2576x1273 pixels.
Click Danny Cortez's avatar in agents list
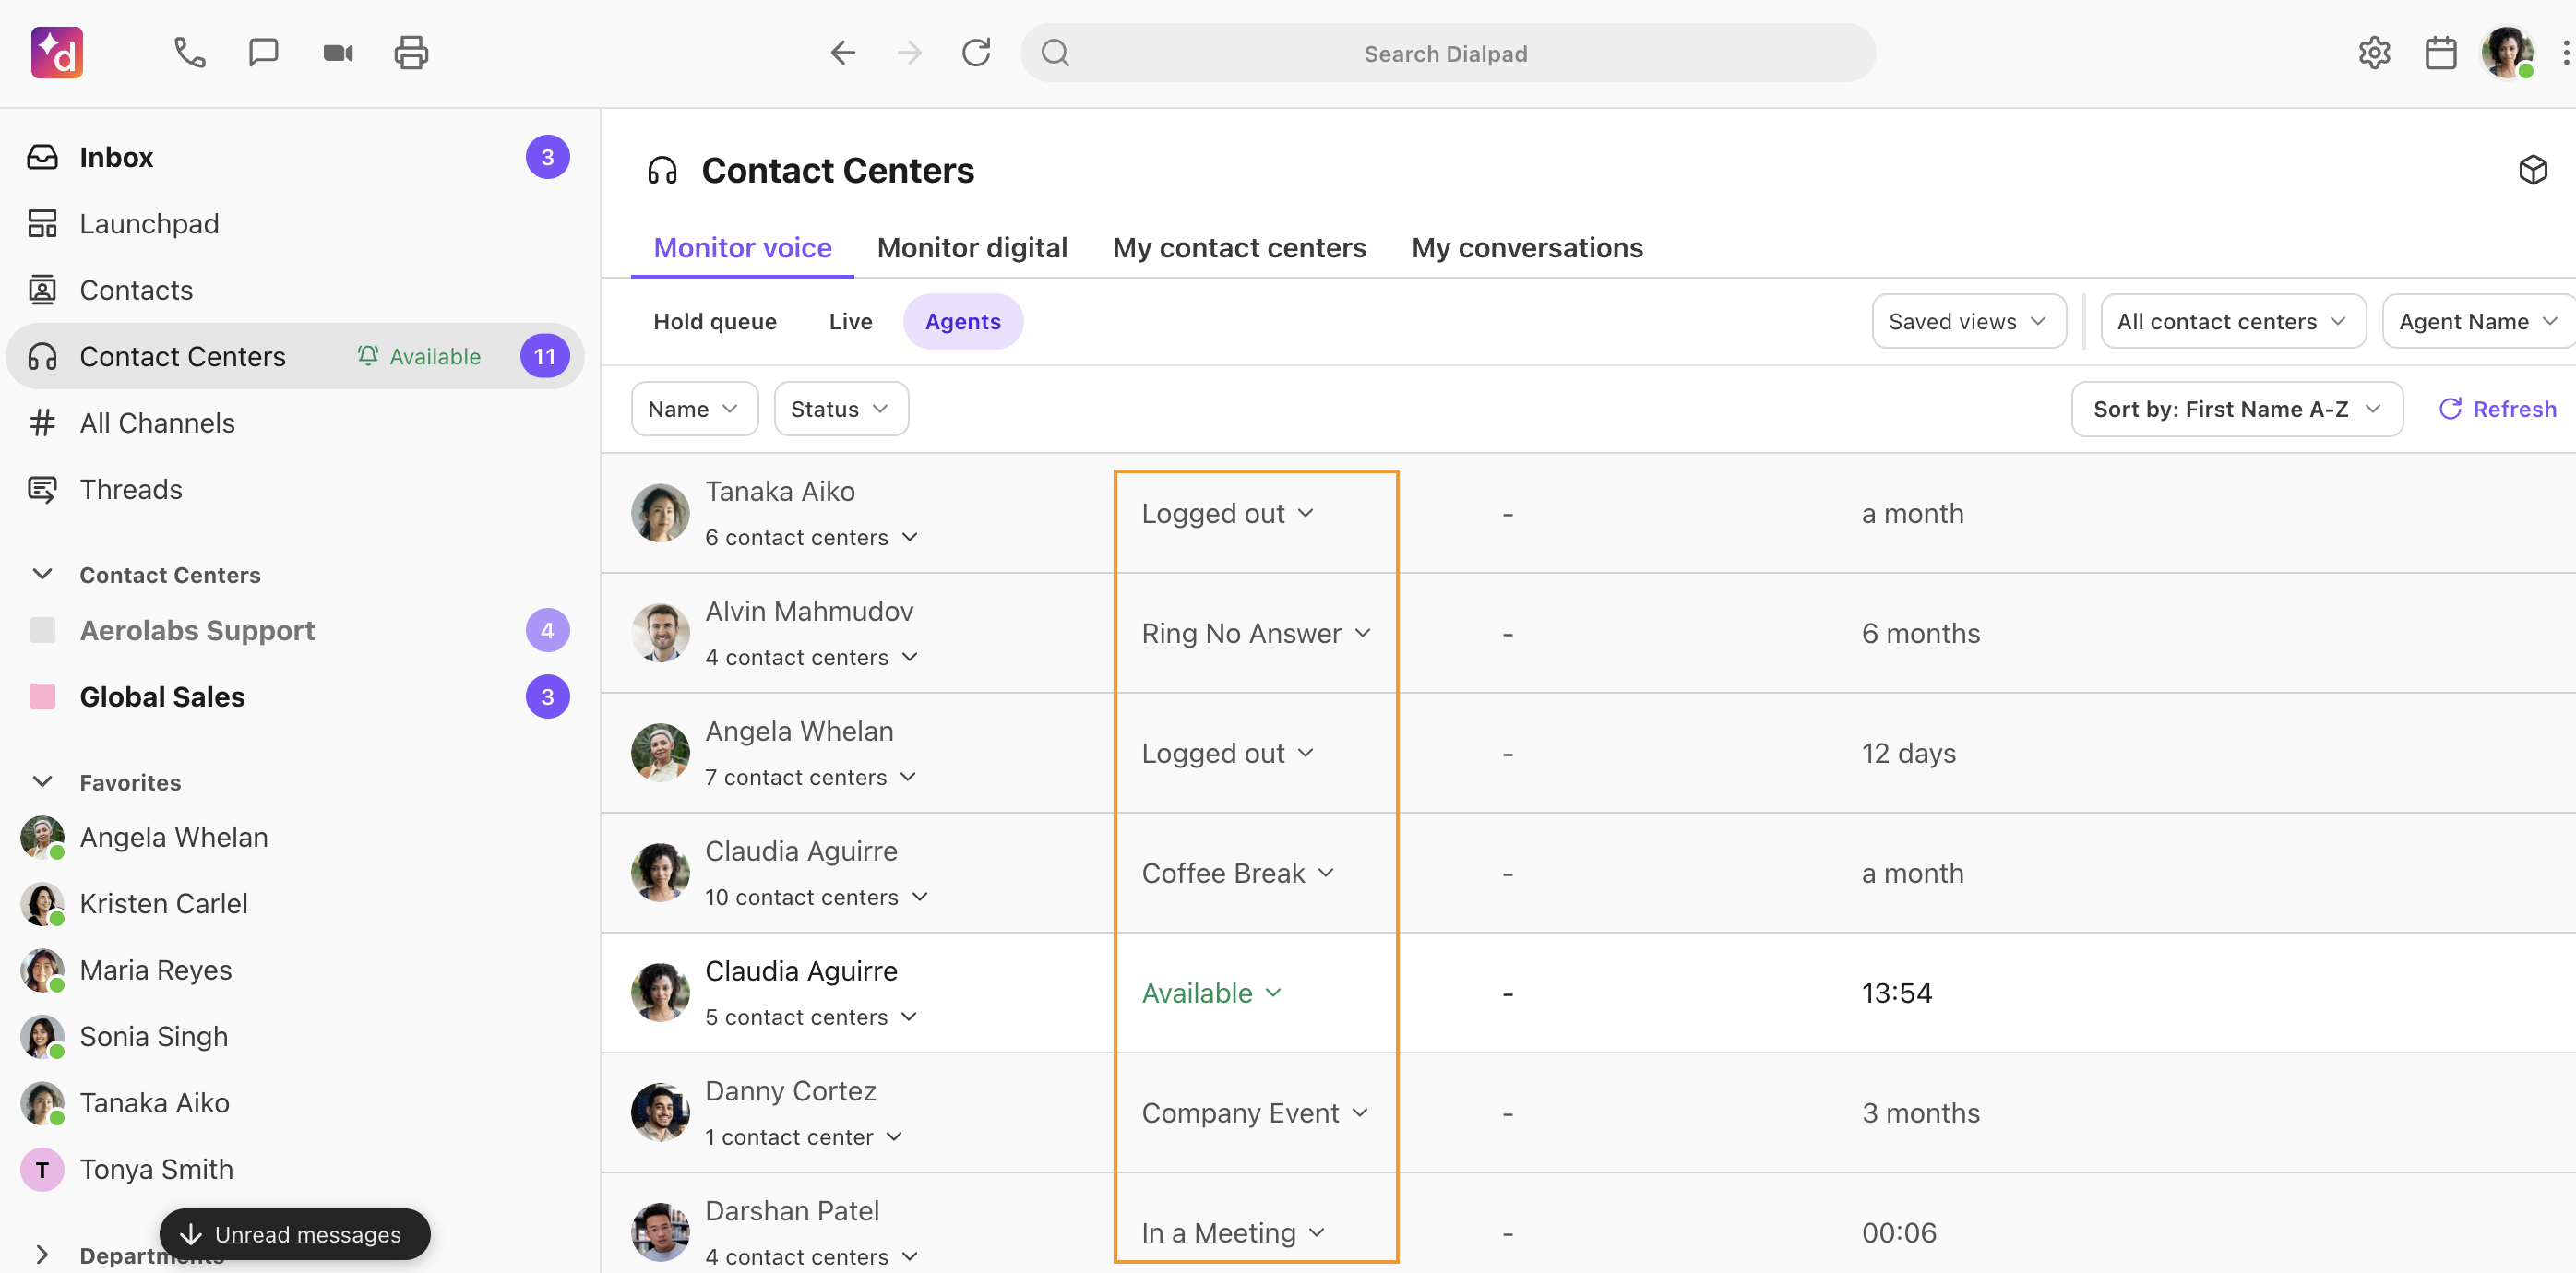point(660,1112)
